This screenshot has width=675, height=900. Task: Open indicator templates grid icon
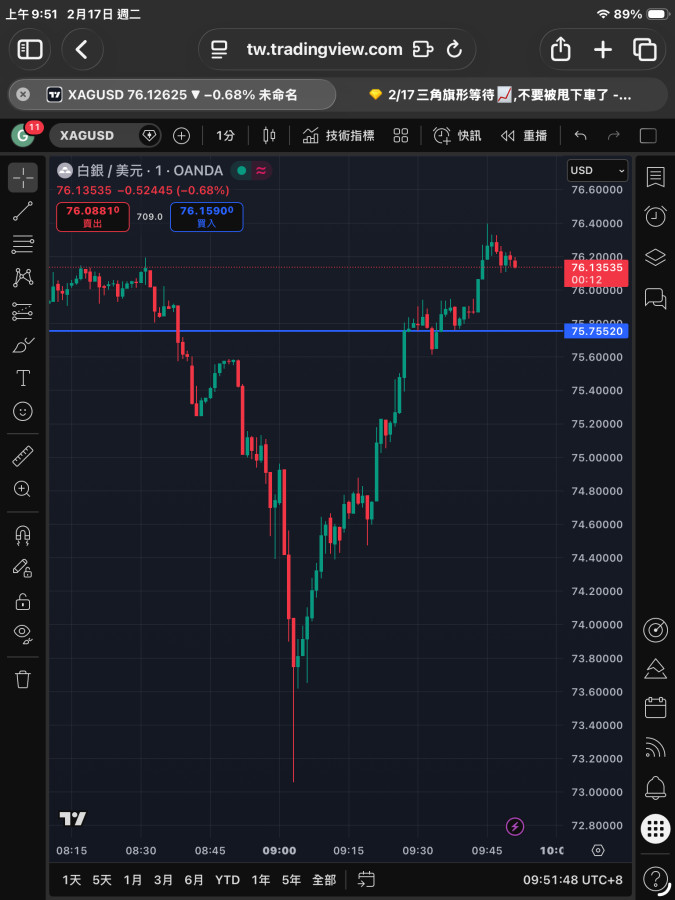[x=401, y=135]
